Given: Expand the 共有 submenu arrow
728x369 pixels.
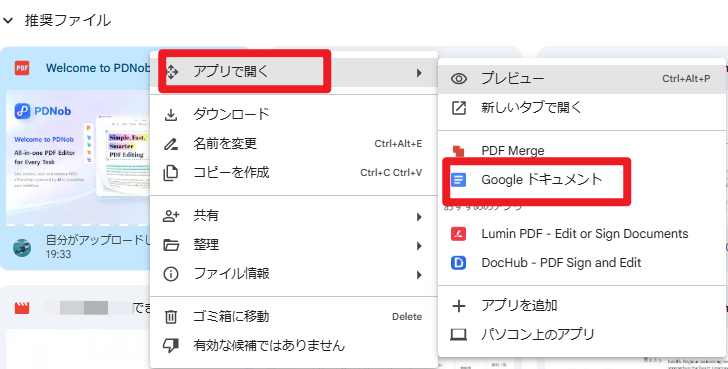Looking at the screenshot, I should point(419,217).
